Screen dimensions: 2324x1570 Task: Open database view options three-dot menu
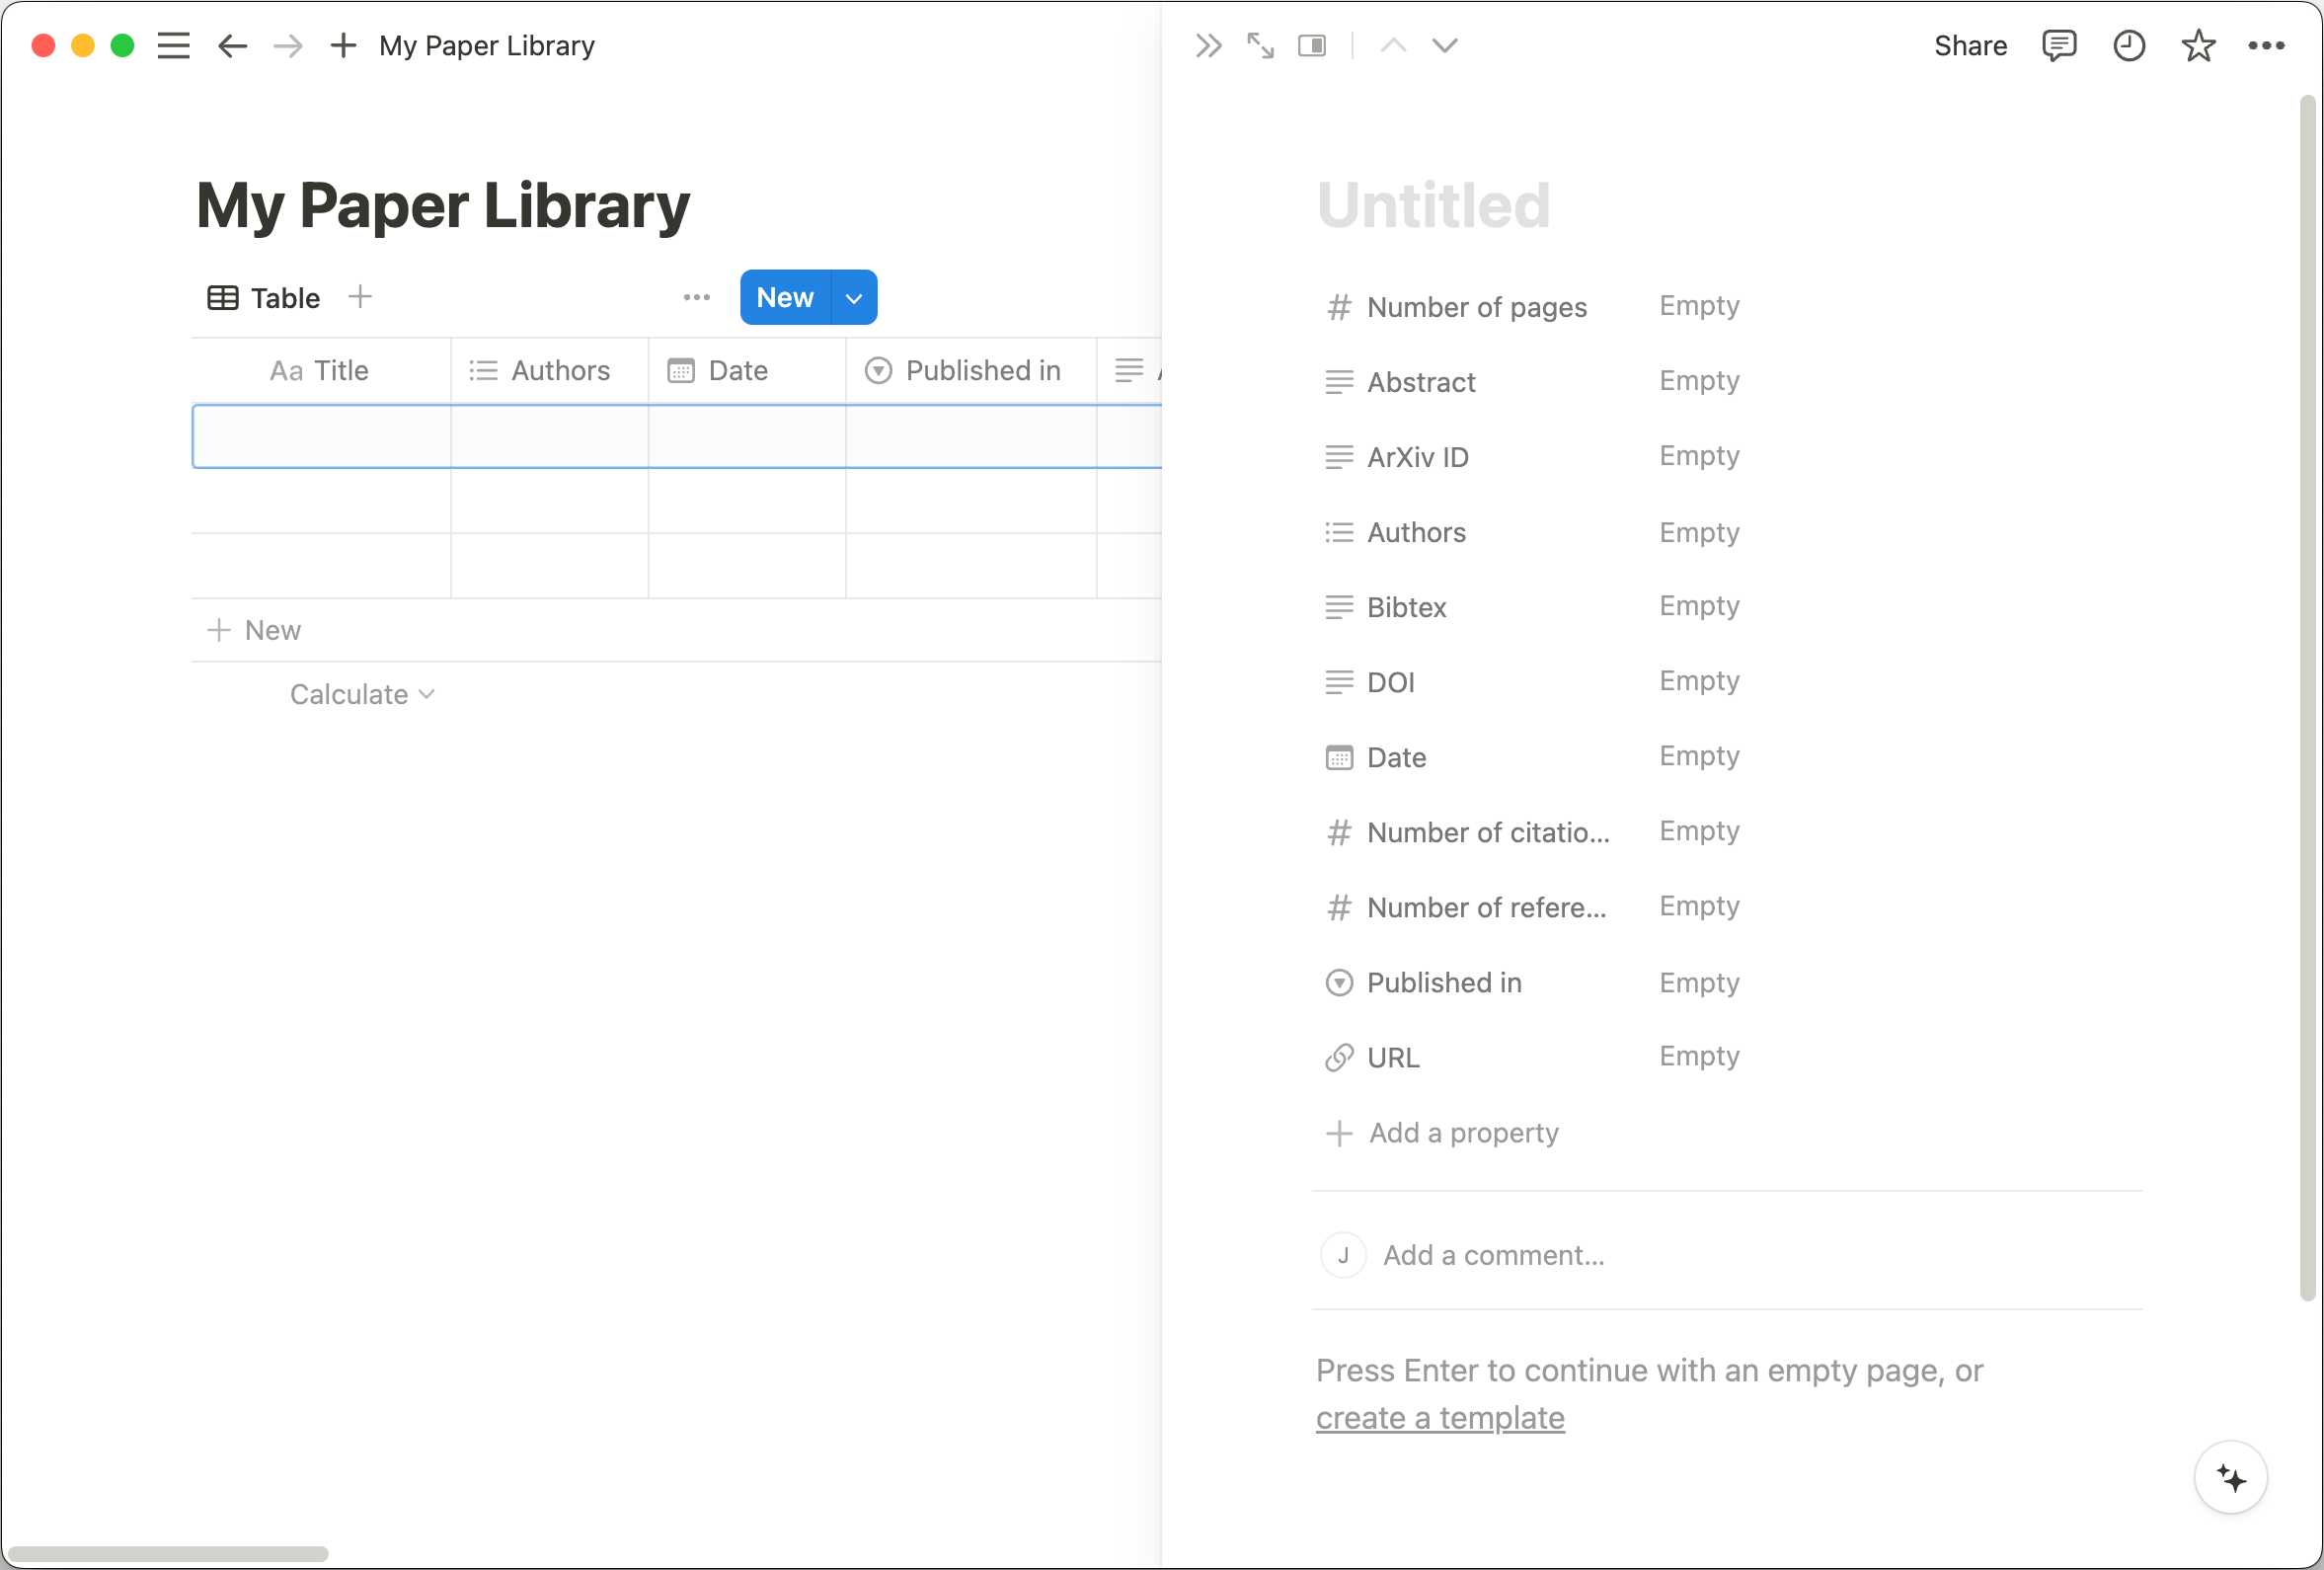click(697, 297)
